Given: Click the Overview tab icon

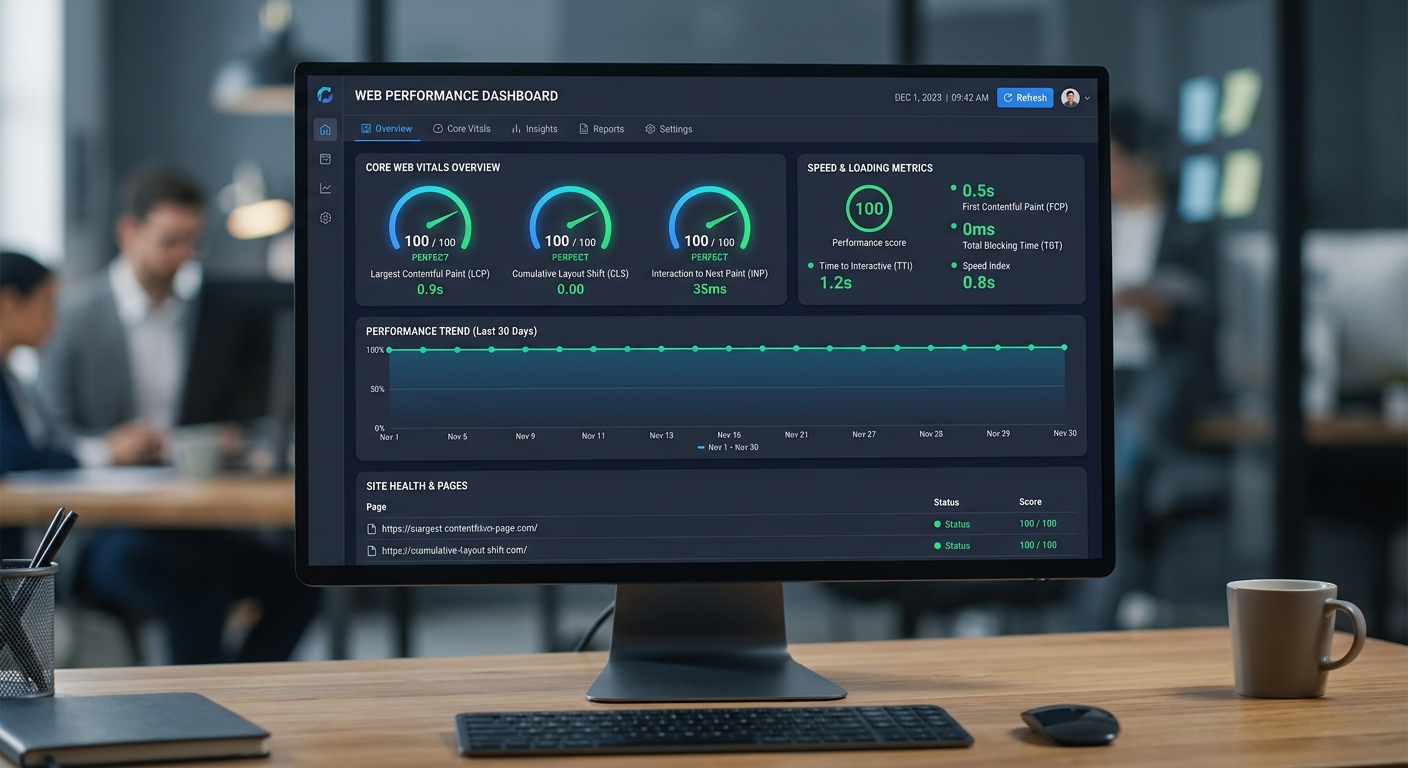Looking at the screenshot, I should coord(366,129).
